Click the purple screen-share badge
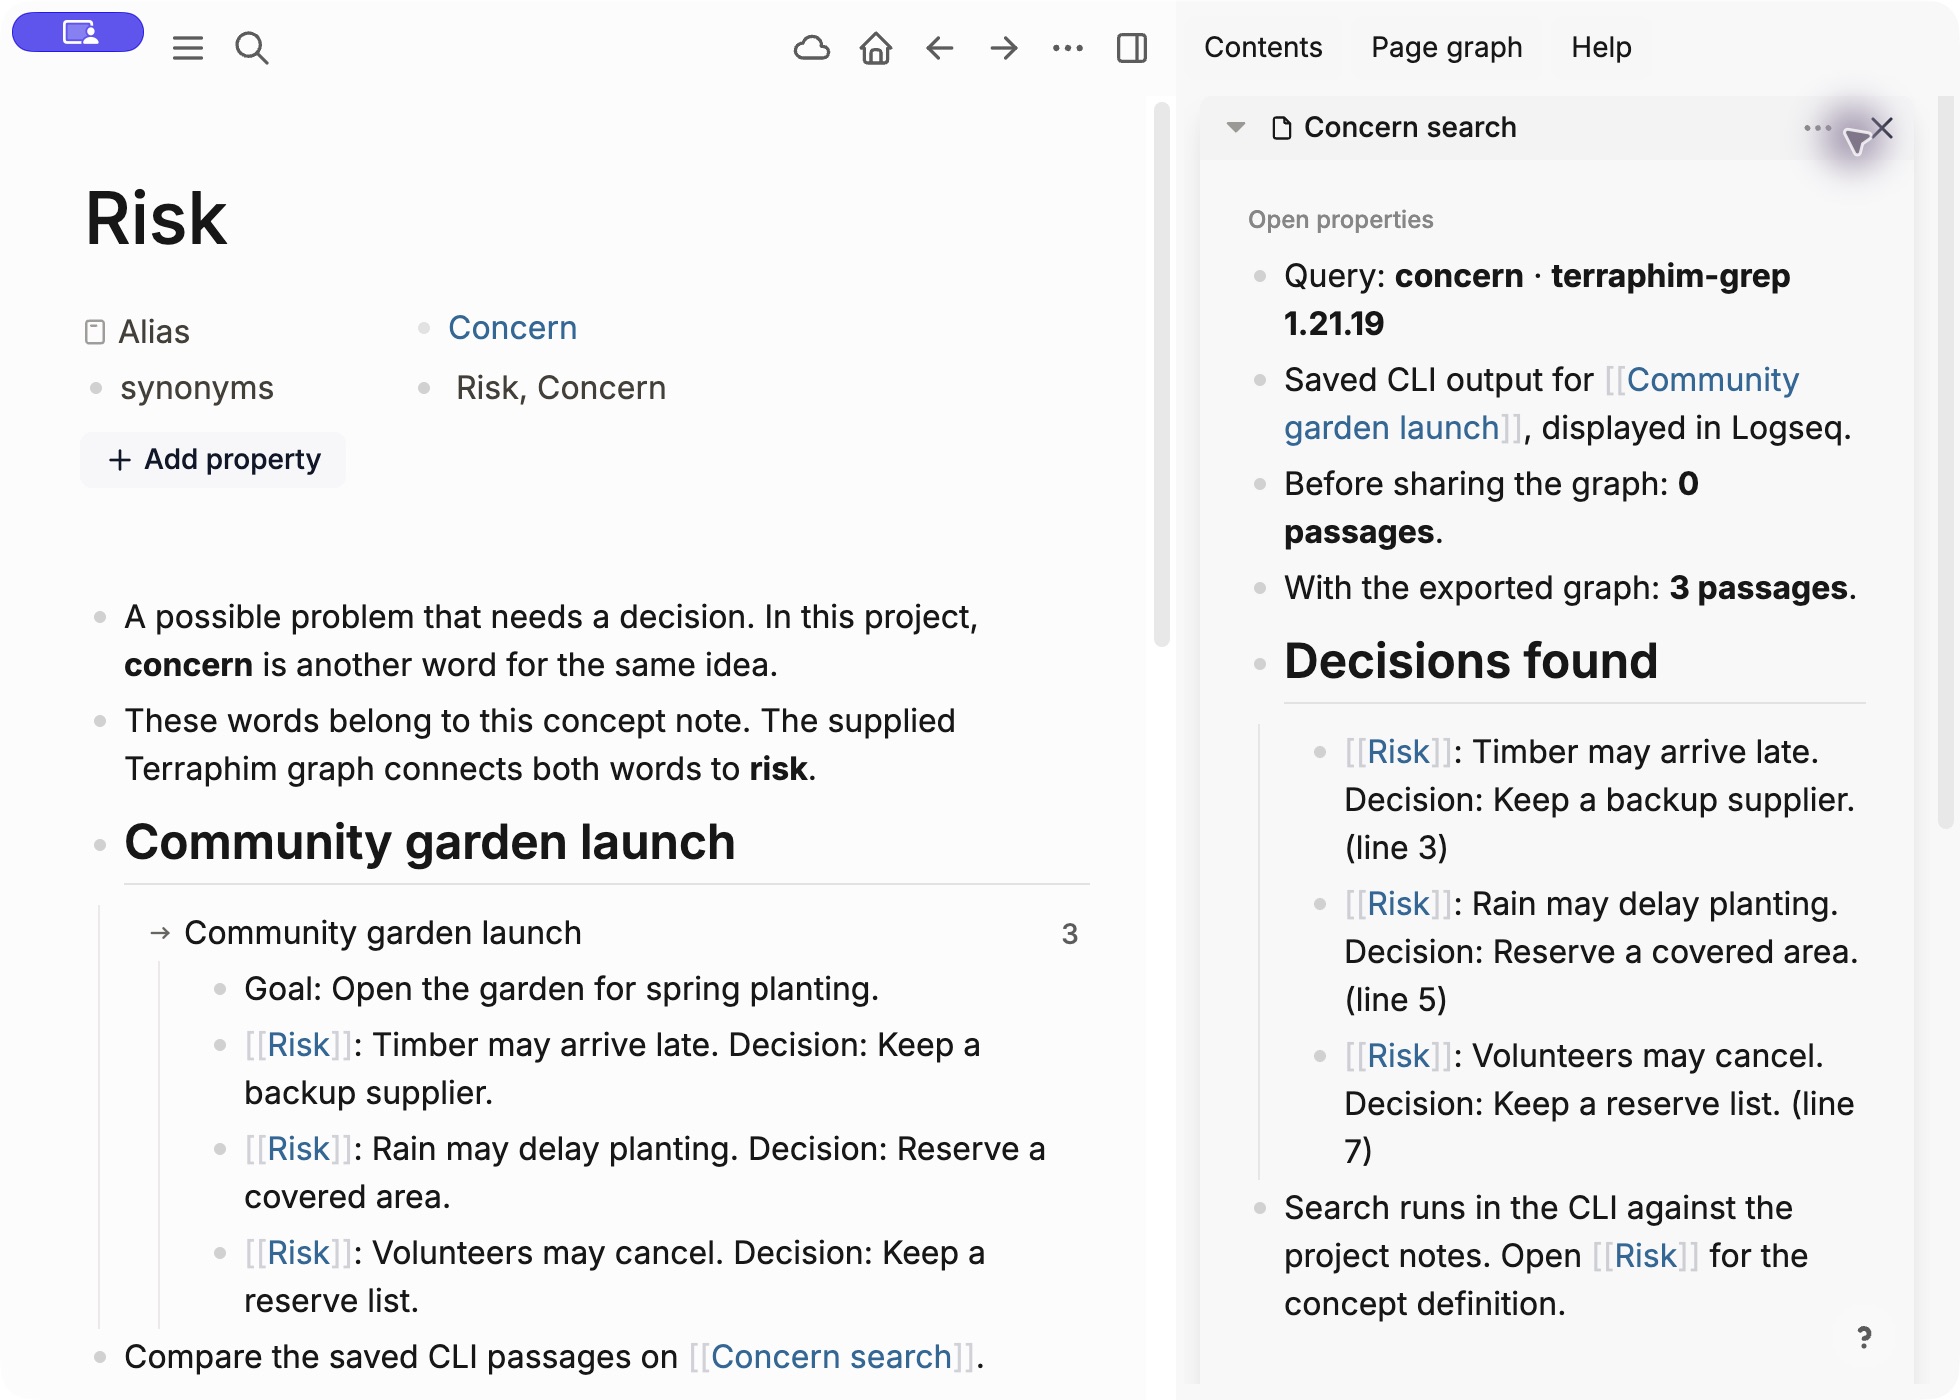 [x=78, y=32]
